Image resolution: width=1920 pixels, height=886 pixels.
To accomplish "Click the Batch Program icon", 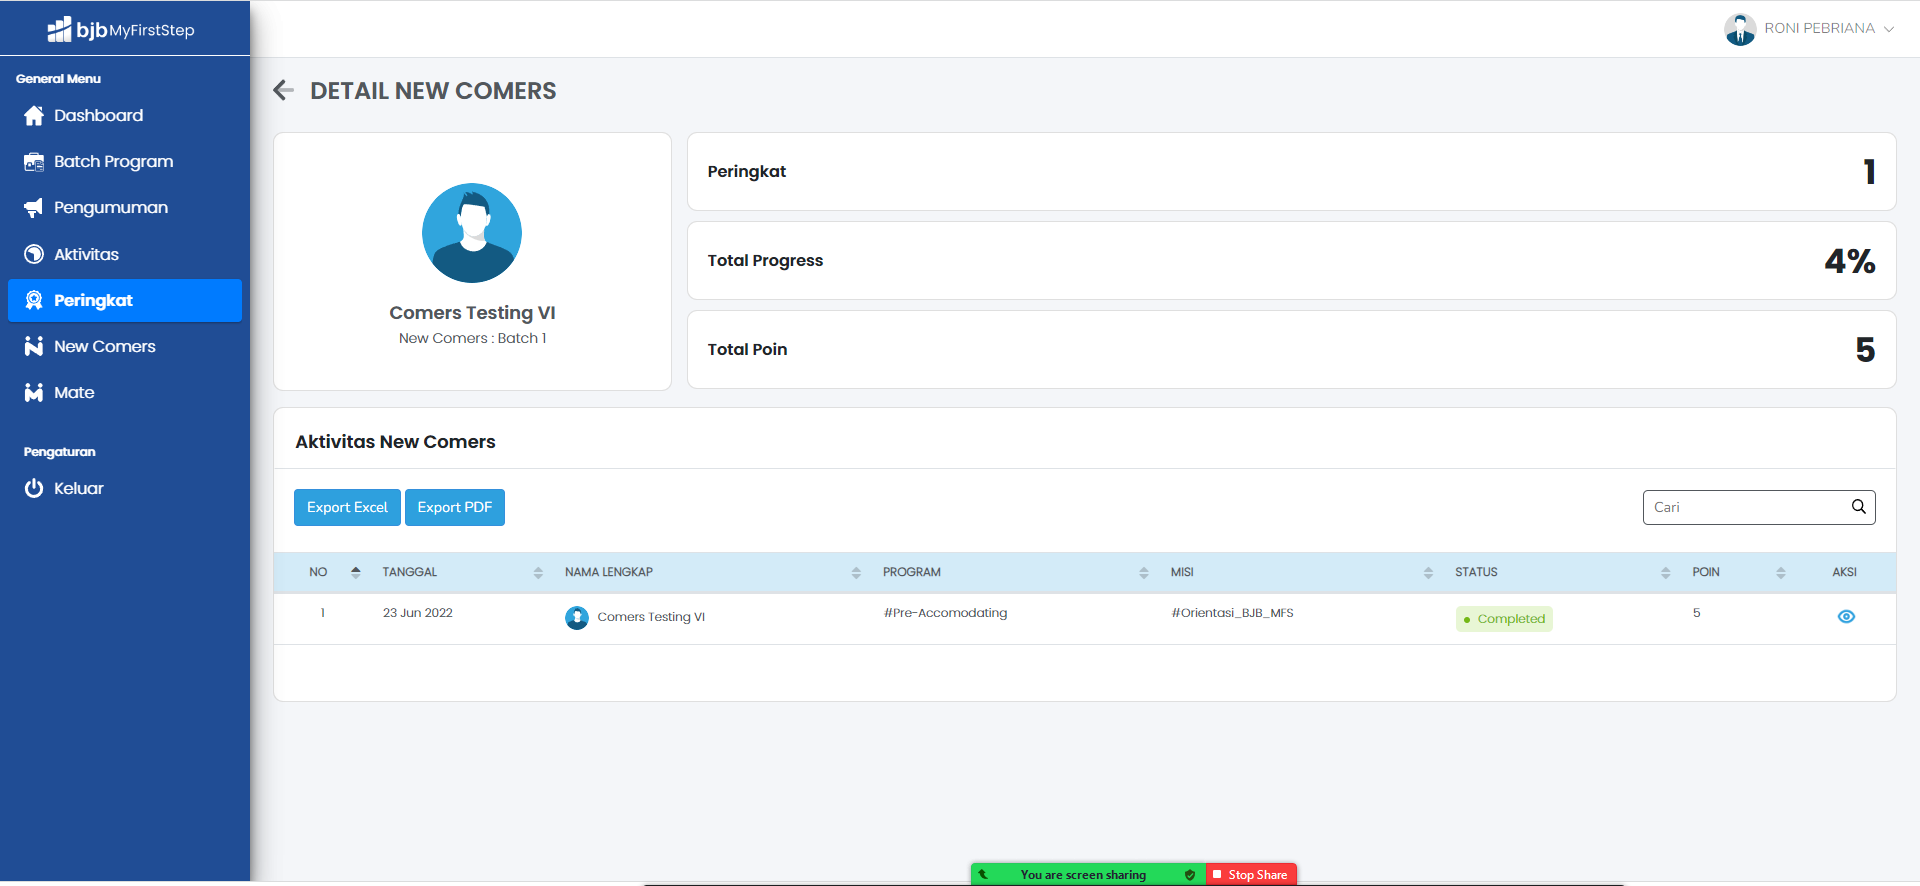I will point(34,162).
